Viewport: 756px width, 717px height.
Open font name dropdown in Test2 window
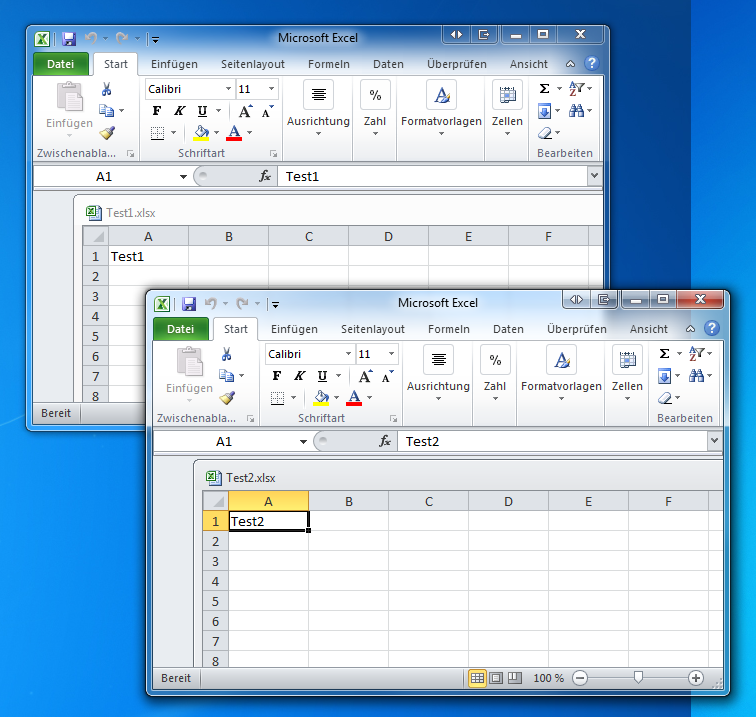pyautogui.click(x=348, y=354)
